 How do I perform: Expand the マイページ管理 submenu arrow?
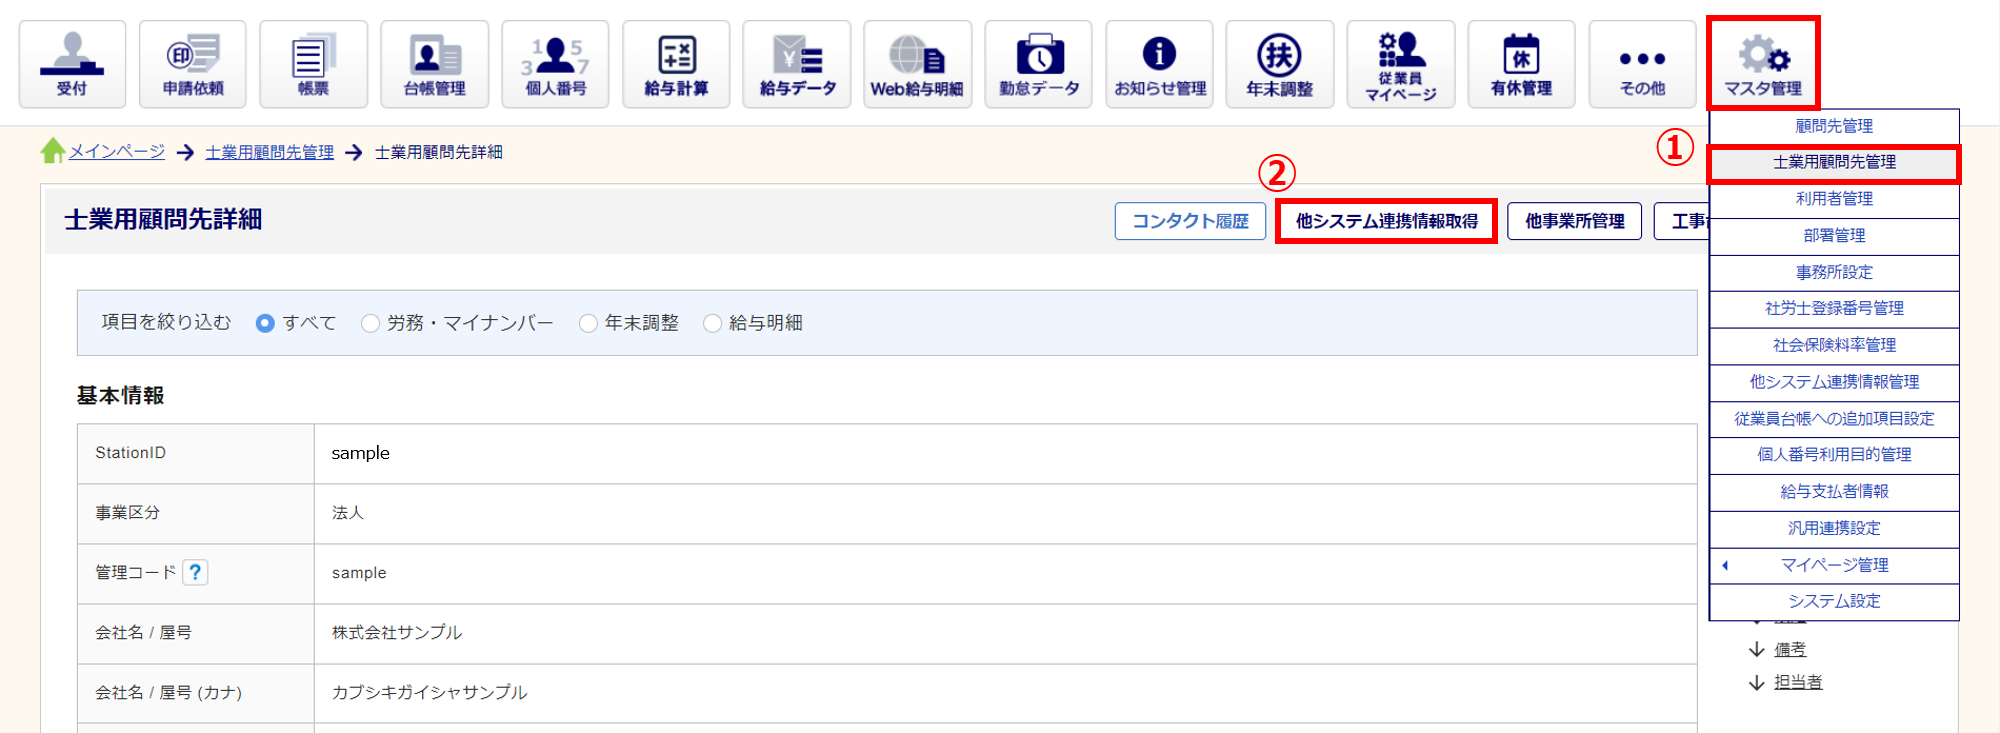point(1725,565)
